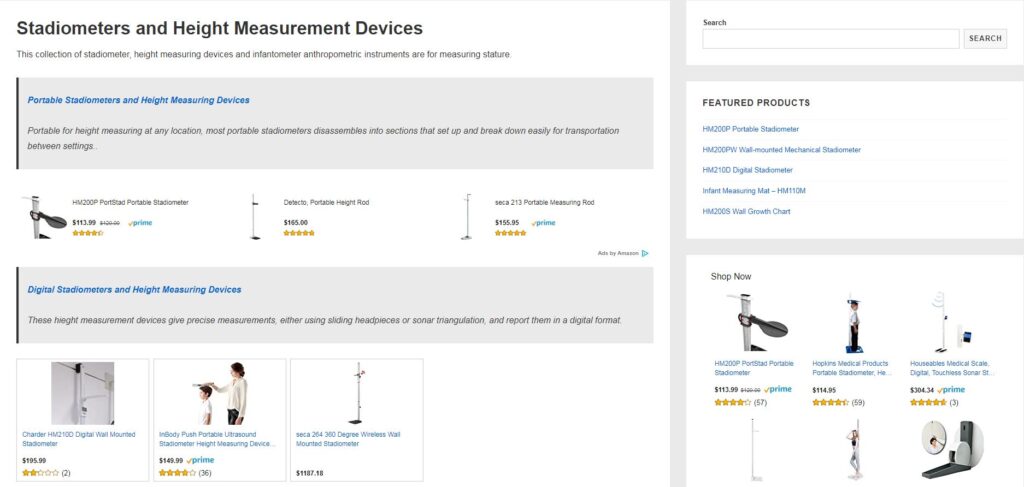Open HM200P PortStad stadiometer thumbnail in ad row

[42, 216]
